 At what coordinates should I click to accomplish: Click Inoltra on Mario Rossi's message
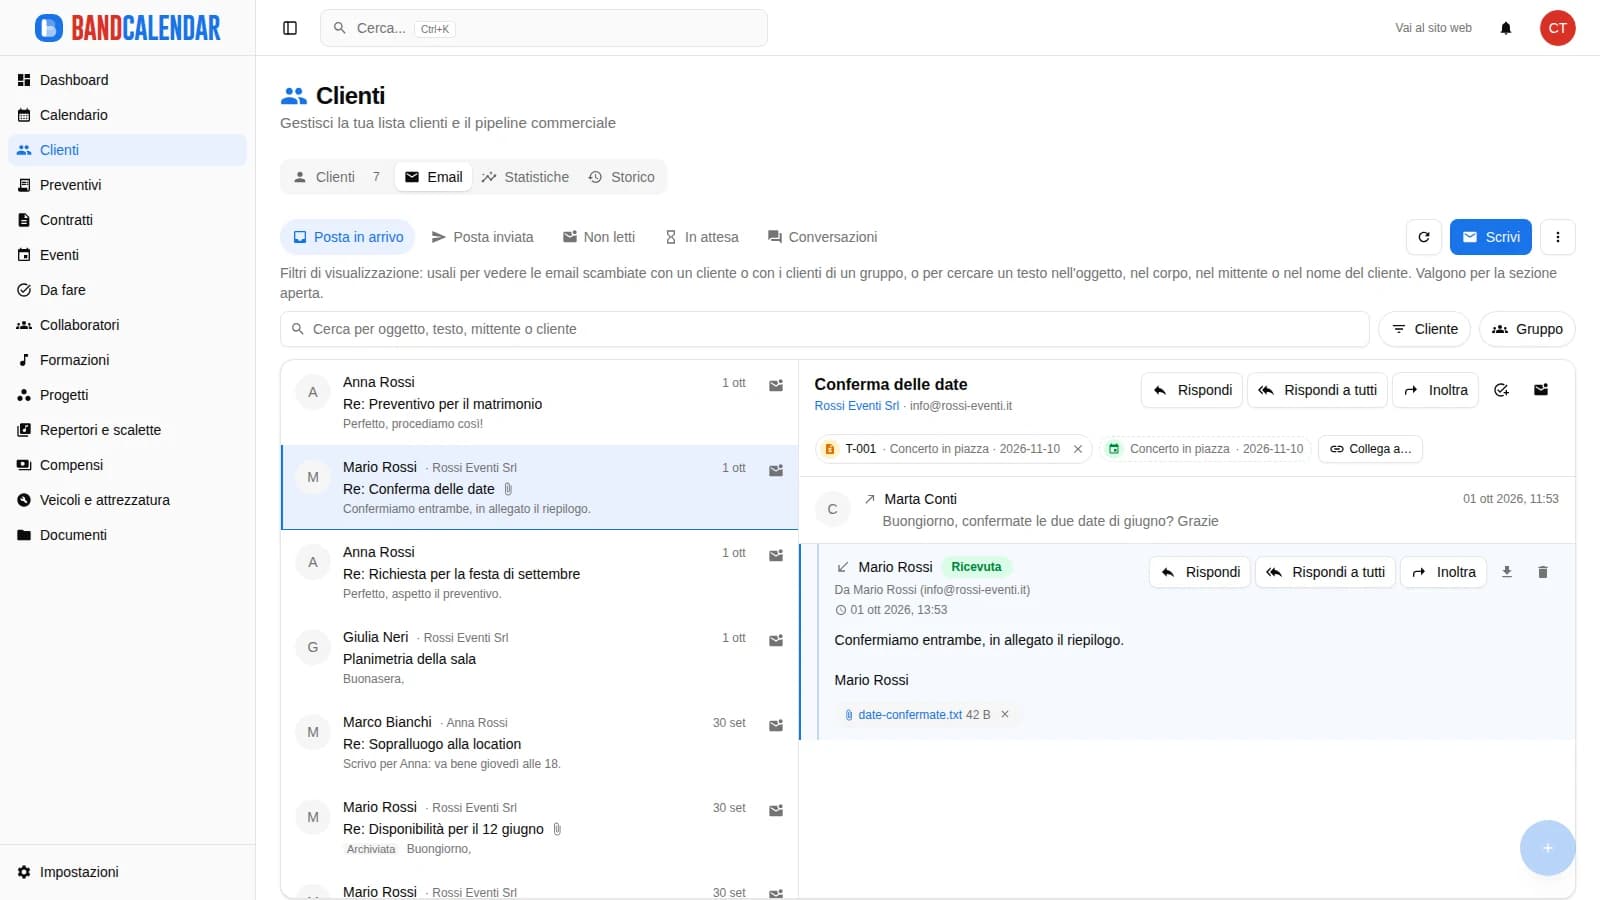[1444, 572]
